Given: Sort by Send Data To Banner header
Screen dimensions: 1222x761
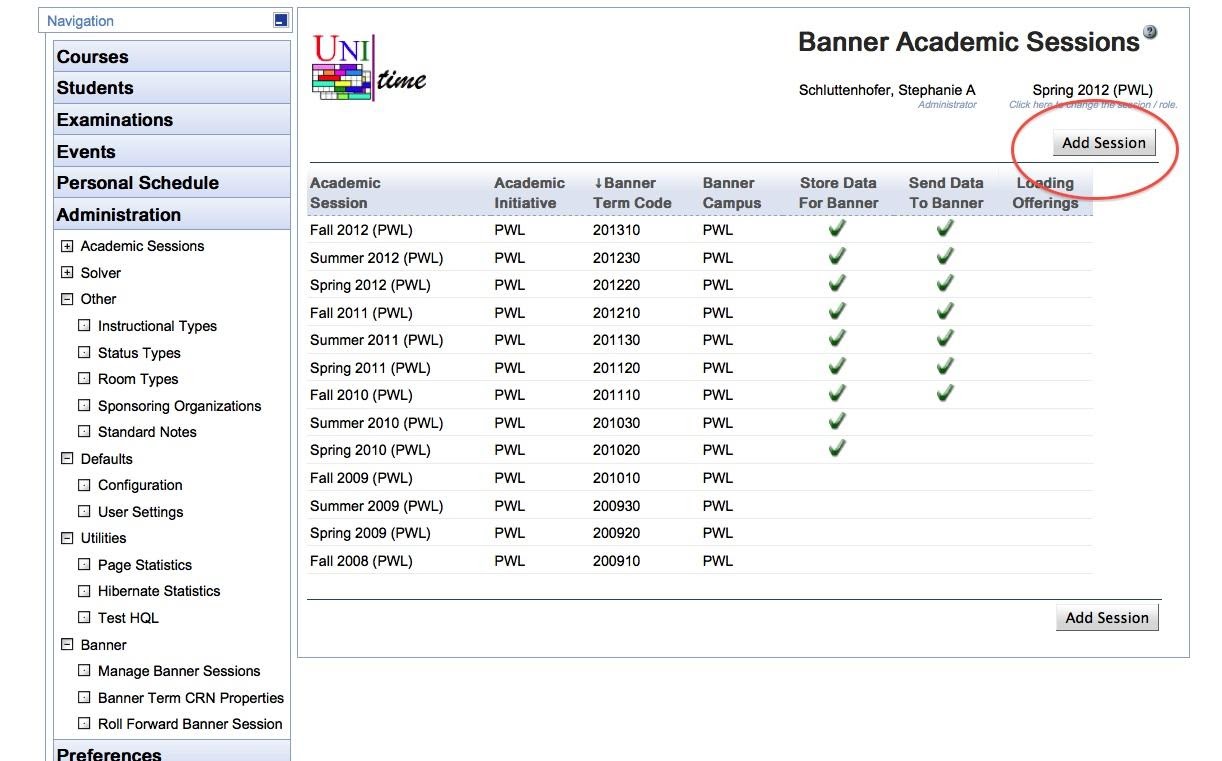Looking at the screenshot, I should point(946,193).
